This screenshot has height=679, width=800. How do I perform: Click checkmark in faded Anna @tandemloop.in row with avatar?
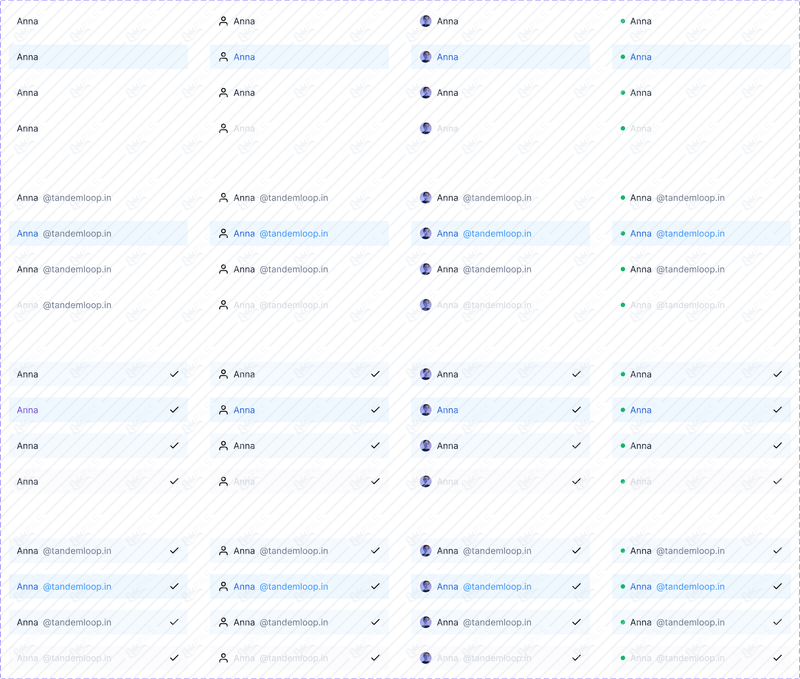[x=576, y=658]
